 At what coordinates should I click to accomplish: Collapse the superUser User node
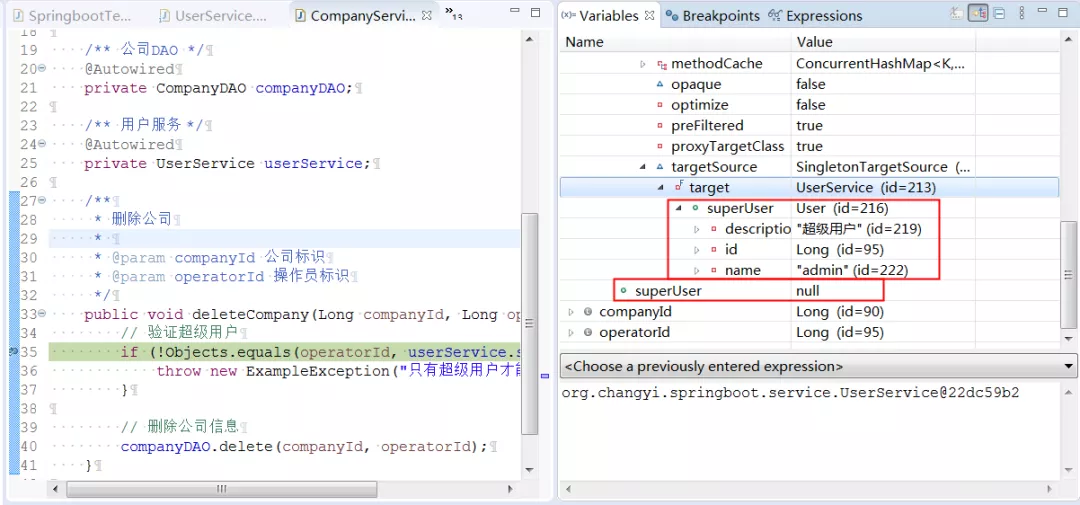(678, 208)
